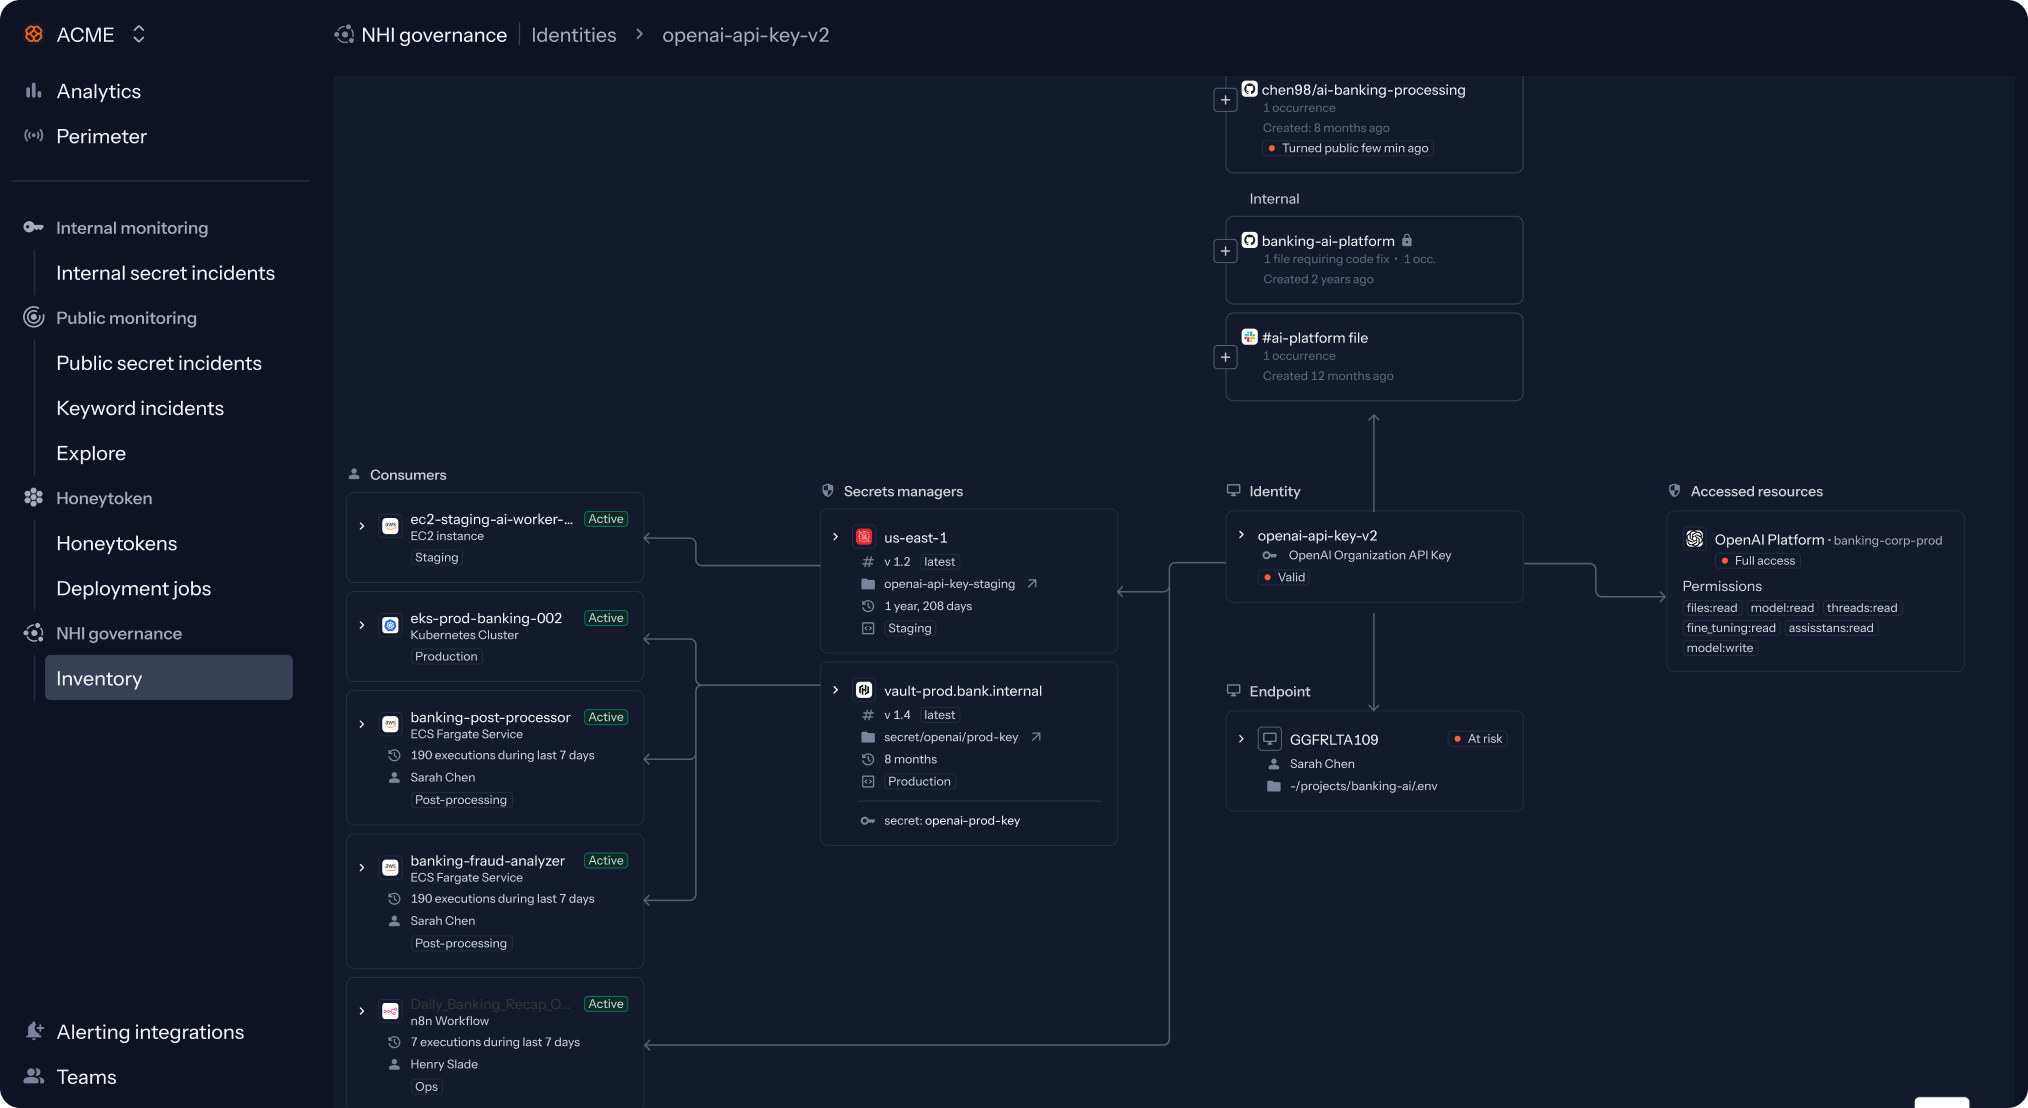The height and width of the screenshot is (1108, 2028).
Task: Click the Active badge on eks-prod-banking-002
Action: click(x=606, y=618)
